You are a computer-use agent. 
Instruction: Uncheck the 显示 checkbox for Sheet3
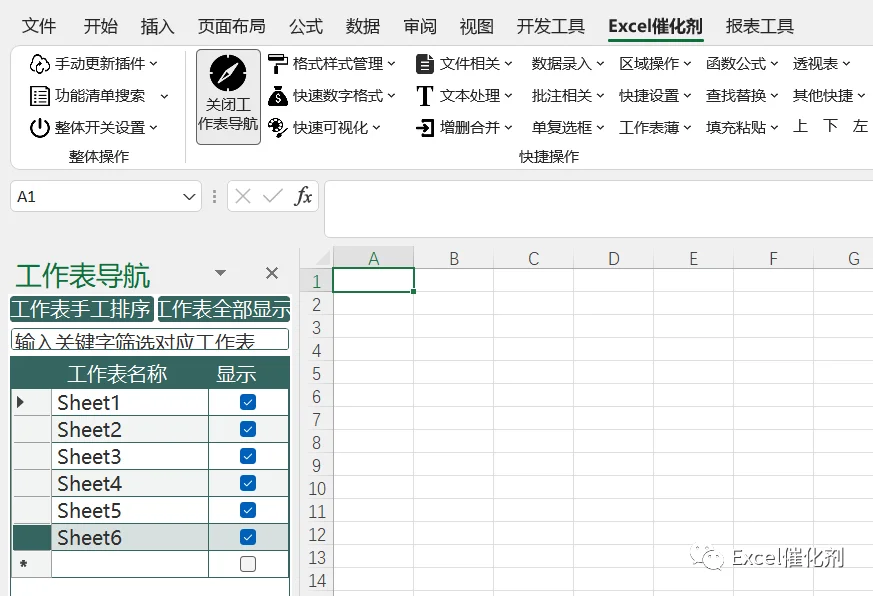(x=248, y=456)
